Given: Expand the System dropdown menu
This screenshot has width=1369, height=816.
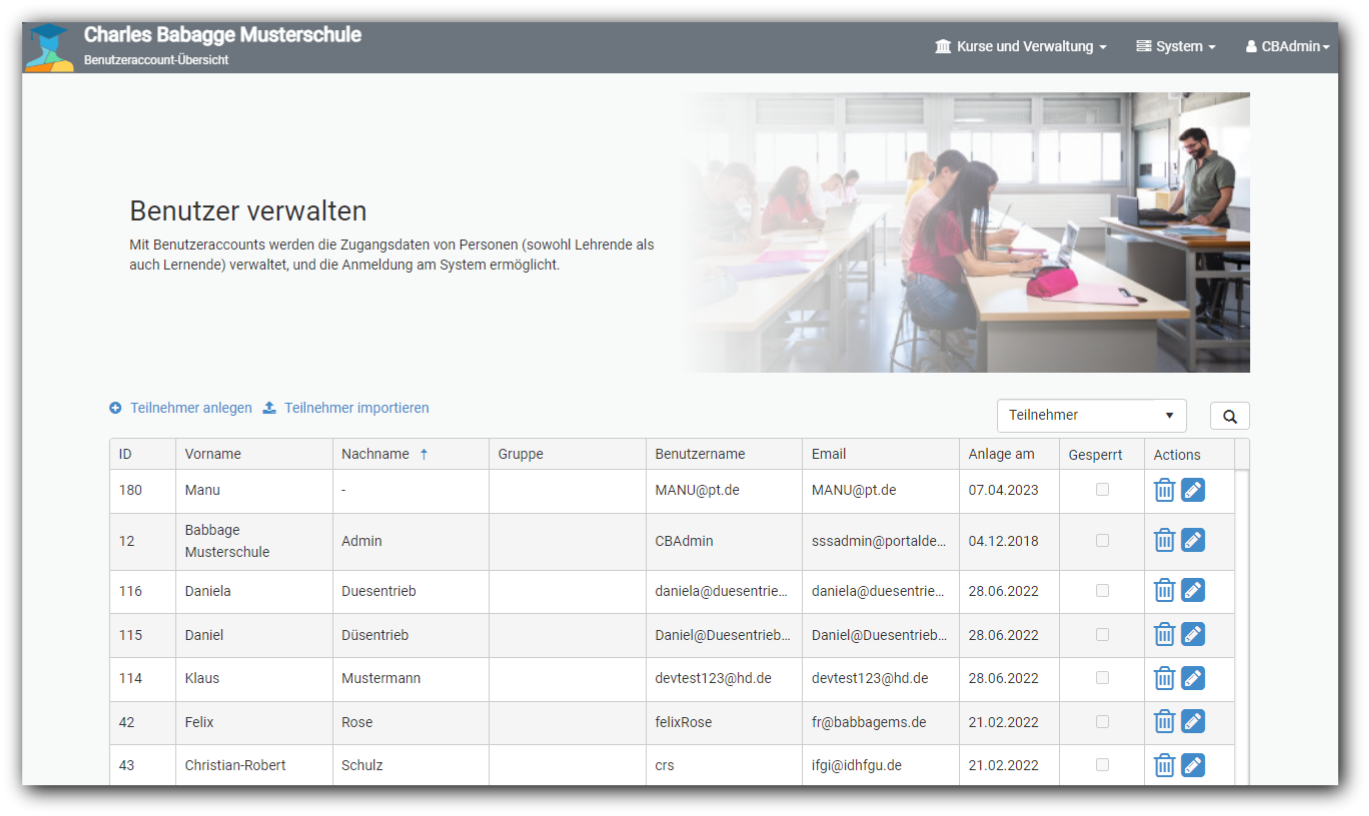Looking at the screenshot, I should 1176,46.
